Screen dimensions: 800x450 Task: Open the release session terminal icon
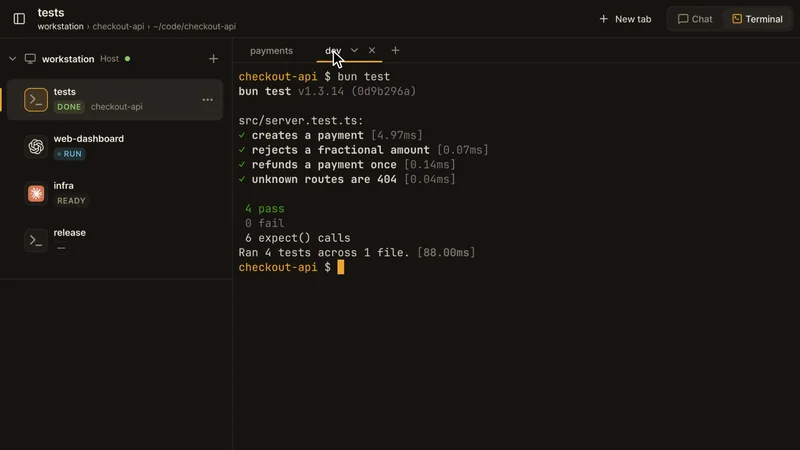(x=36, y=240)
